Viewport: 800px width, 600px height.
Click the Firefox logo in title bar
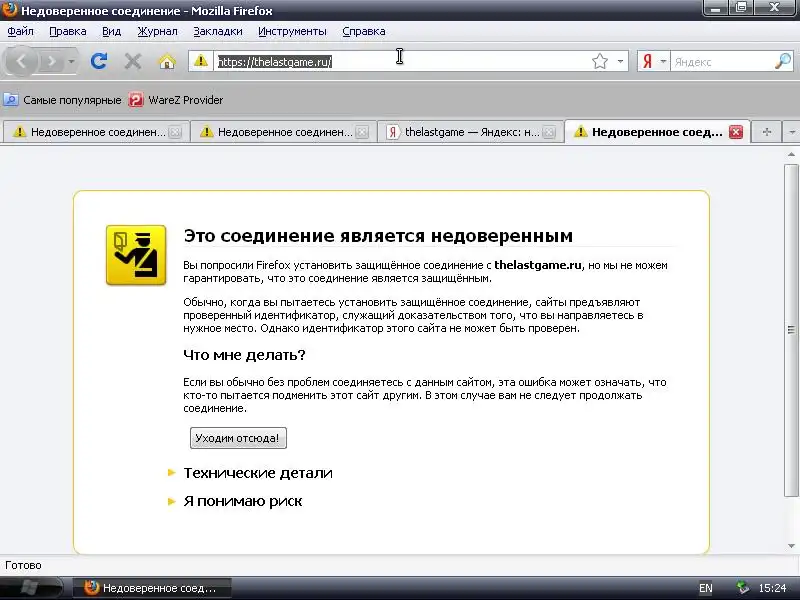9,9
